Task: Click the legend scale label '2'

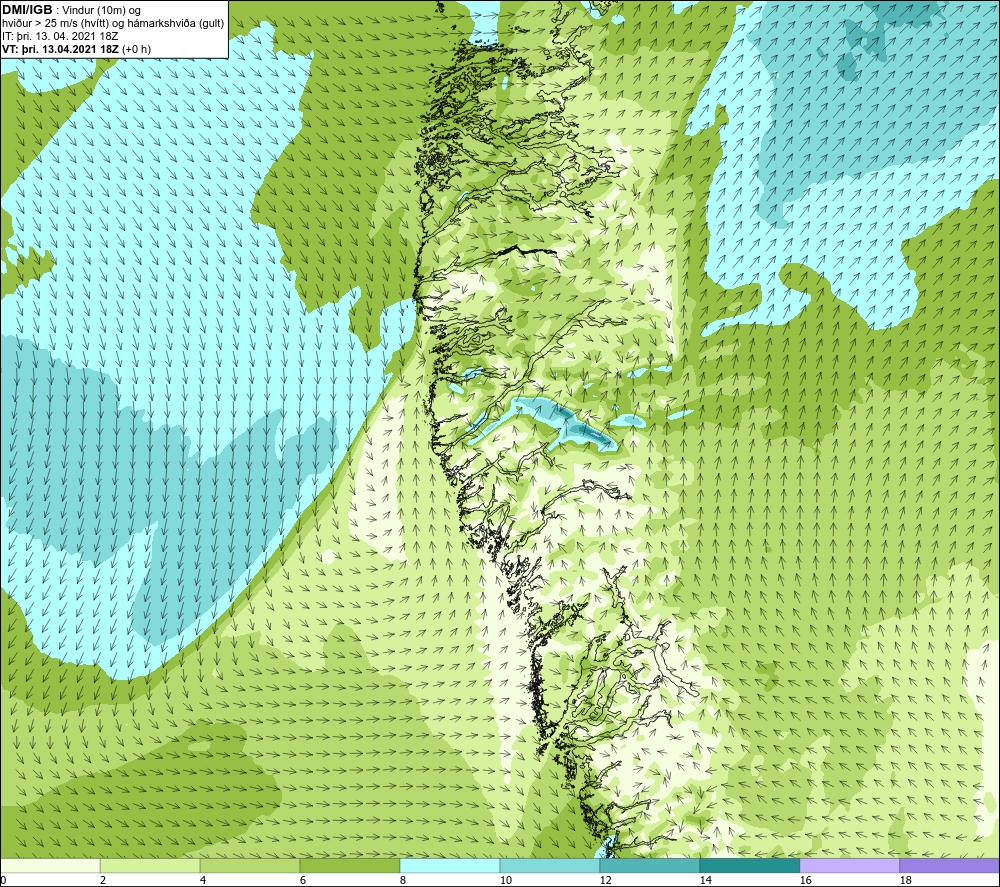Action: [x=103, y=880]
